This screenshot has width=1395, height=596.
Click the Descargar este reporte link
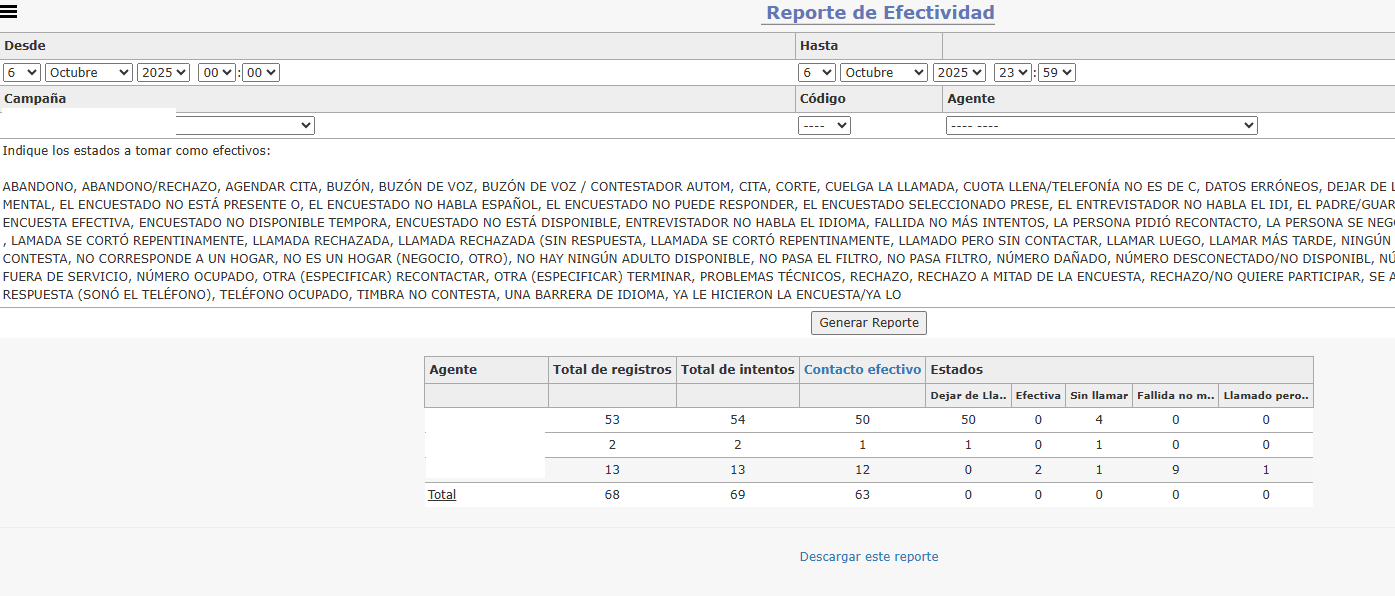coord(869,557)
